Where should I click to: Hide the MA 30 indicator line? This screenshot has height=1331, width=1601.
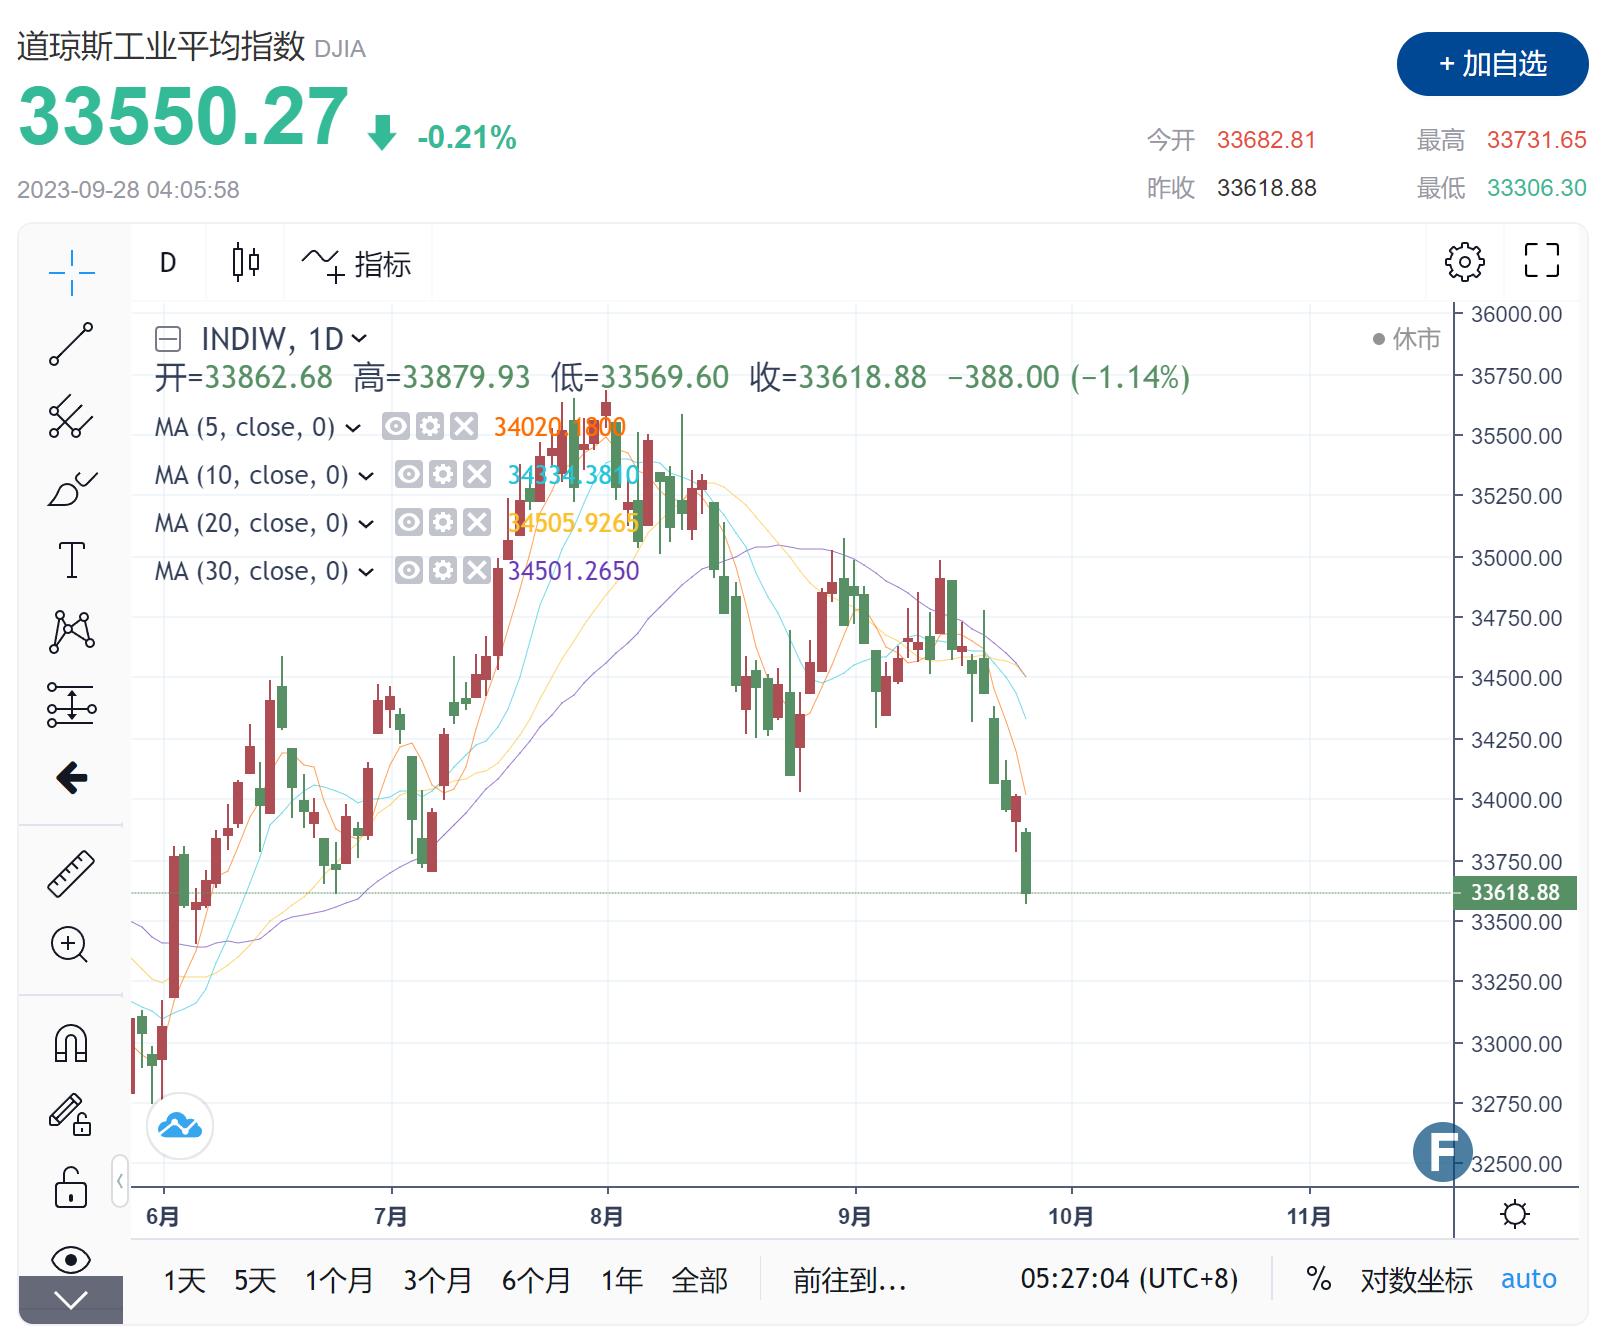[x=409, y=570]
